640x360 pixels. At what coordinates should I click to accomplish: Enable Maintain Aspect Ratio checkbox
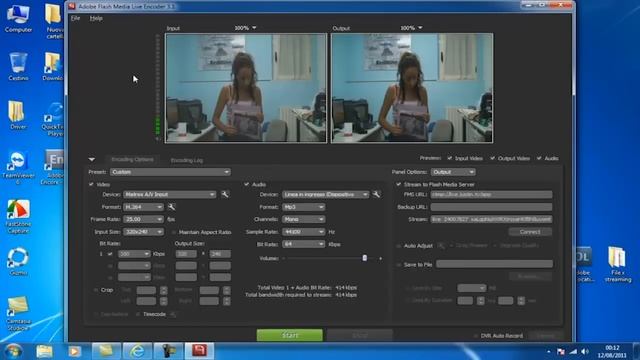tap(174, 232)
